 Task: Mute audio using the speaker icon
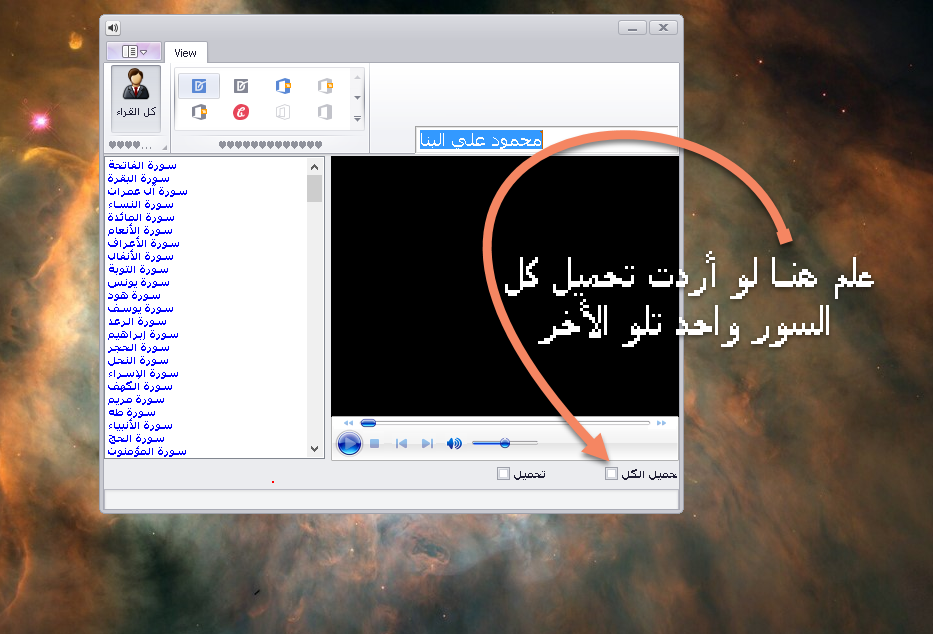point(454,443)
